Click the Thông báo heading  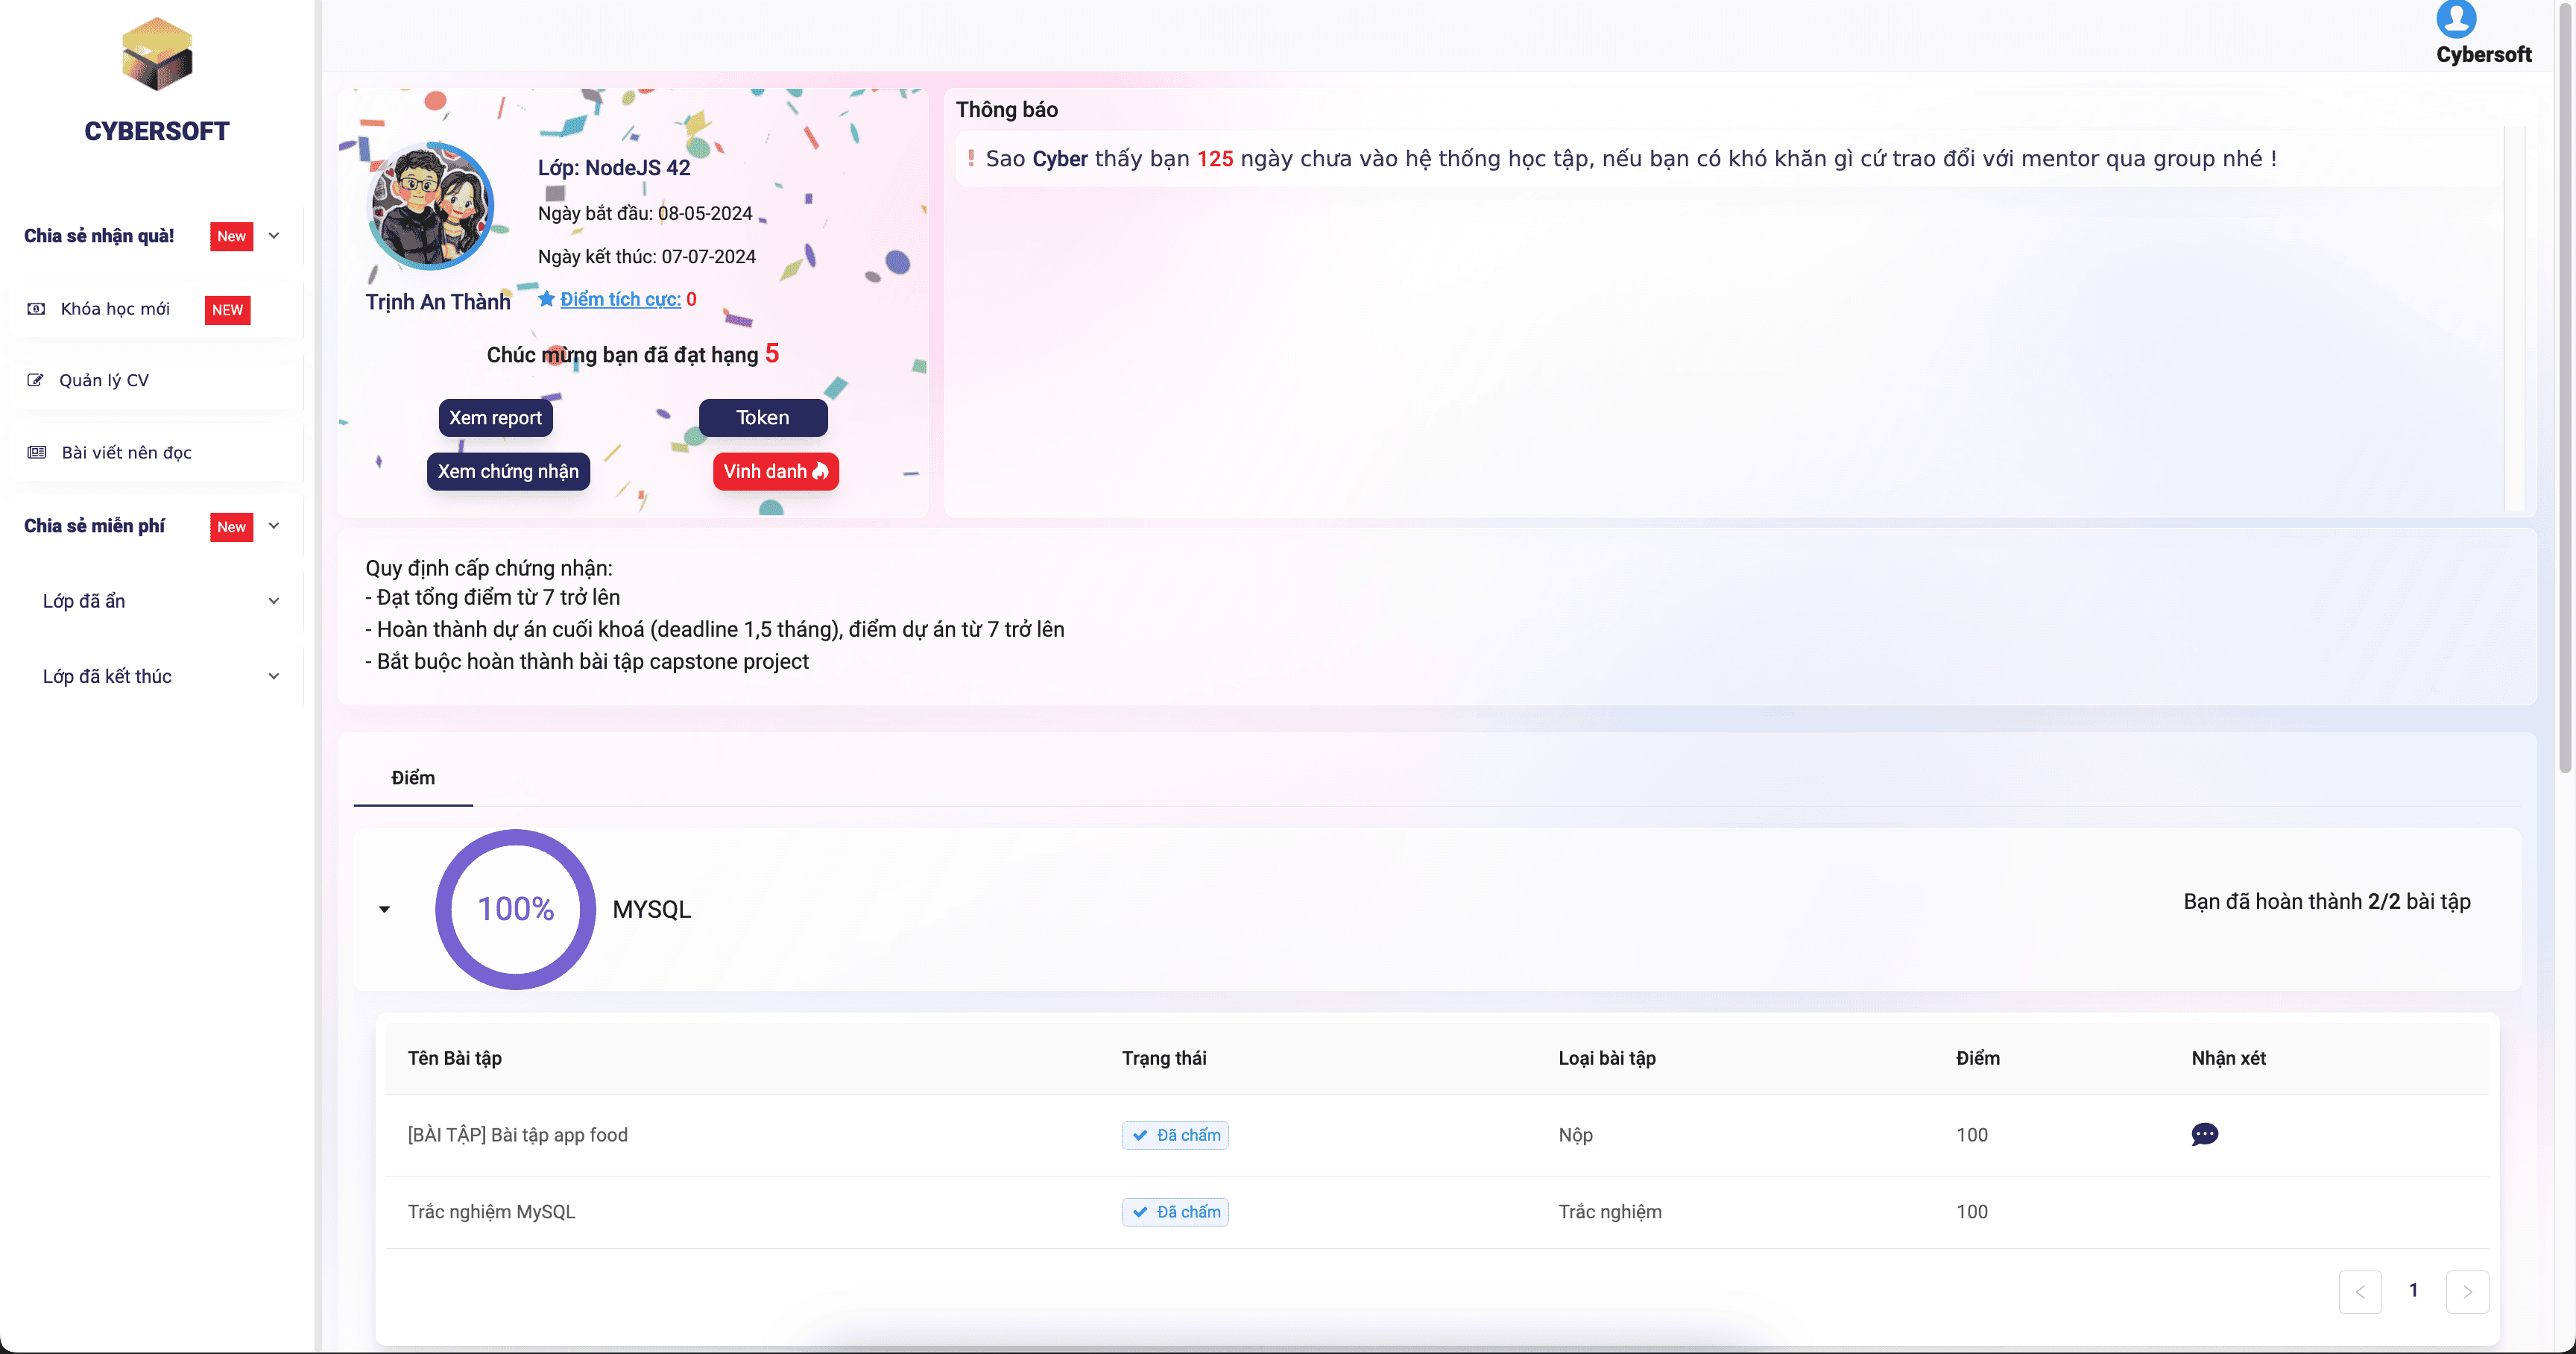click(x=1006, y=109)
